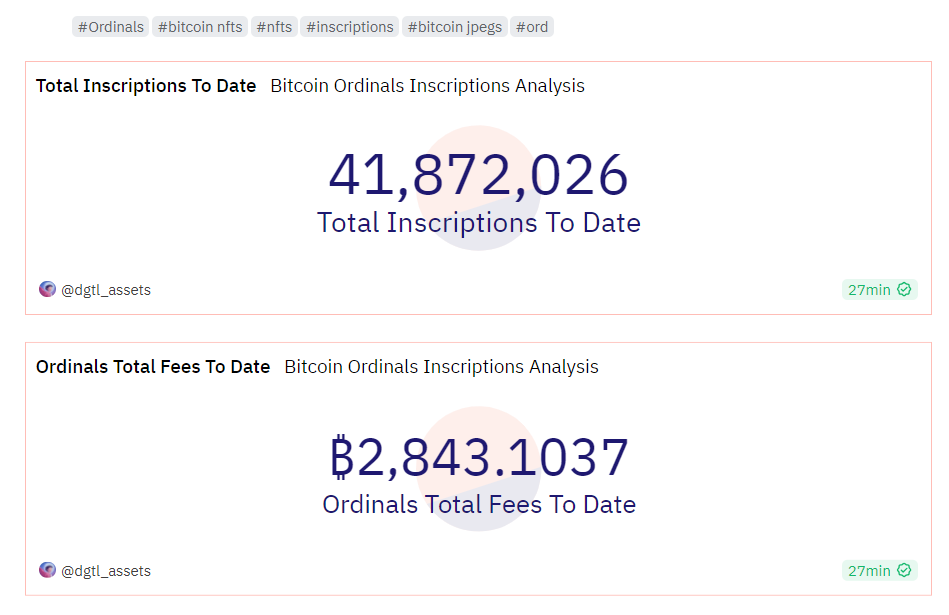949x615 pixels.
Task: Click the @dgtl_assets avatar on the top card
Action: click(46, 290)
